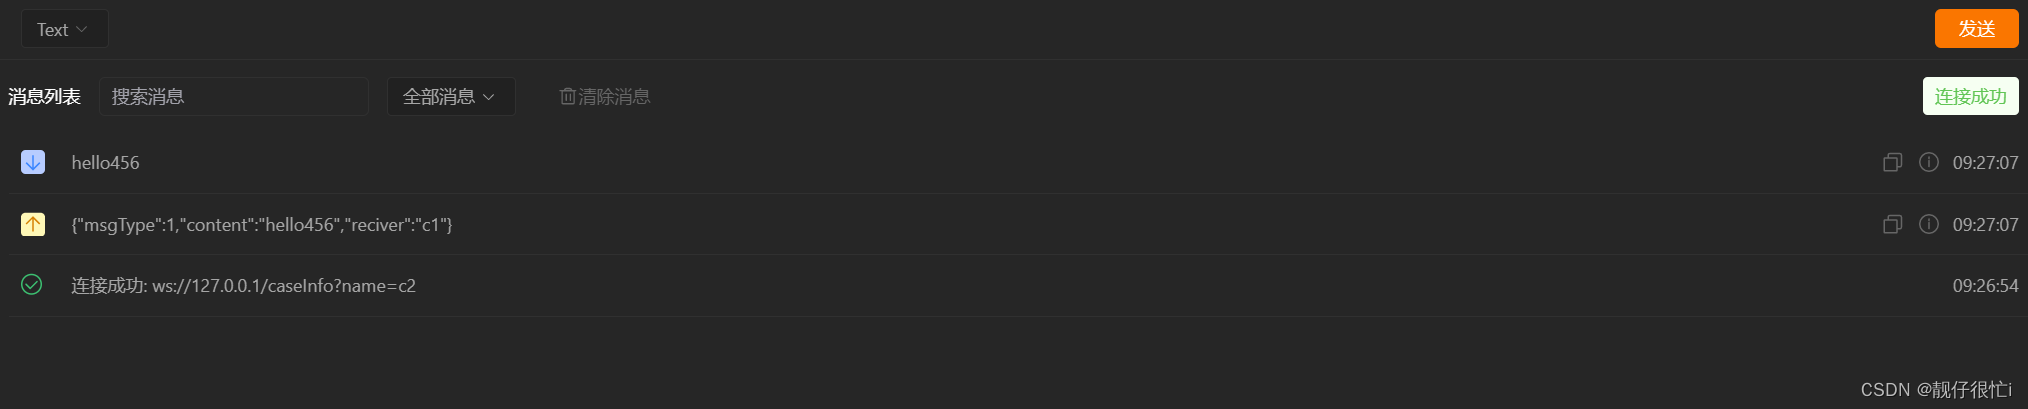Copy the sent JSON message
Image resolution: width=2028 pixels, height=409 pixels.
(1892, 224)
